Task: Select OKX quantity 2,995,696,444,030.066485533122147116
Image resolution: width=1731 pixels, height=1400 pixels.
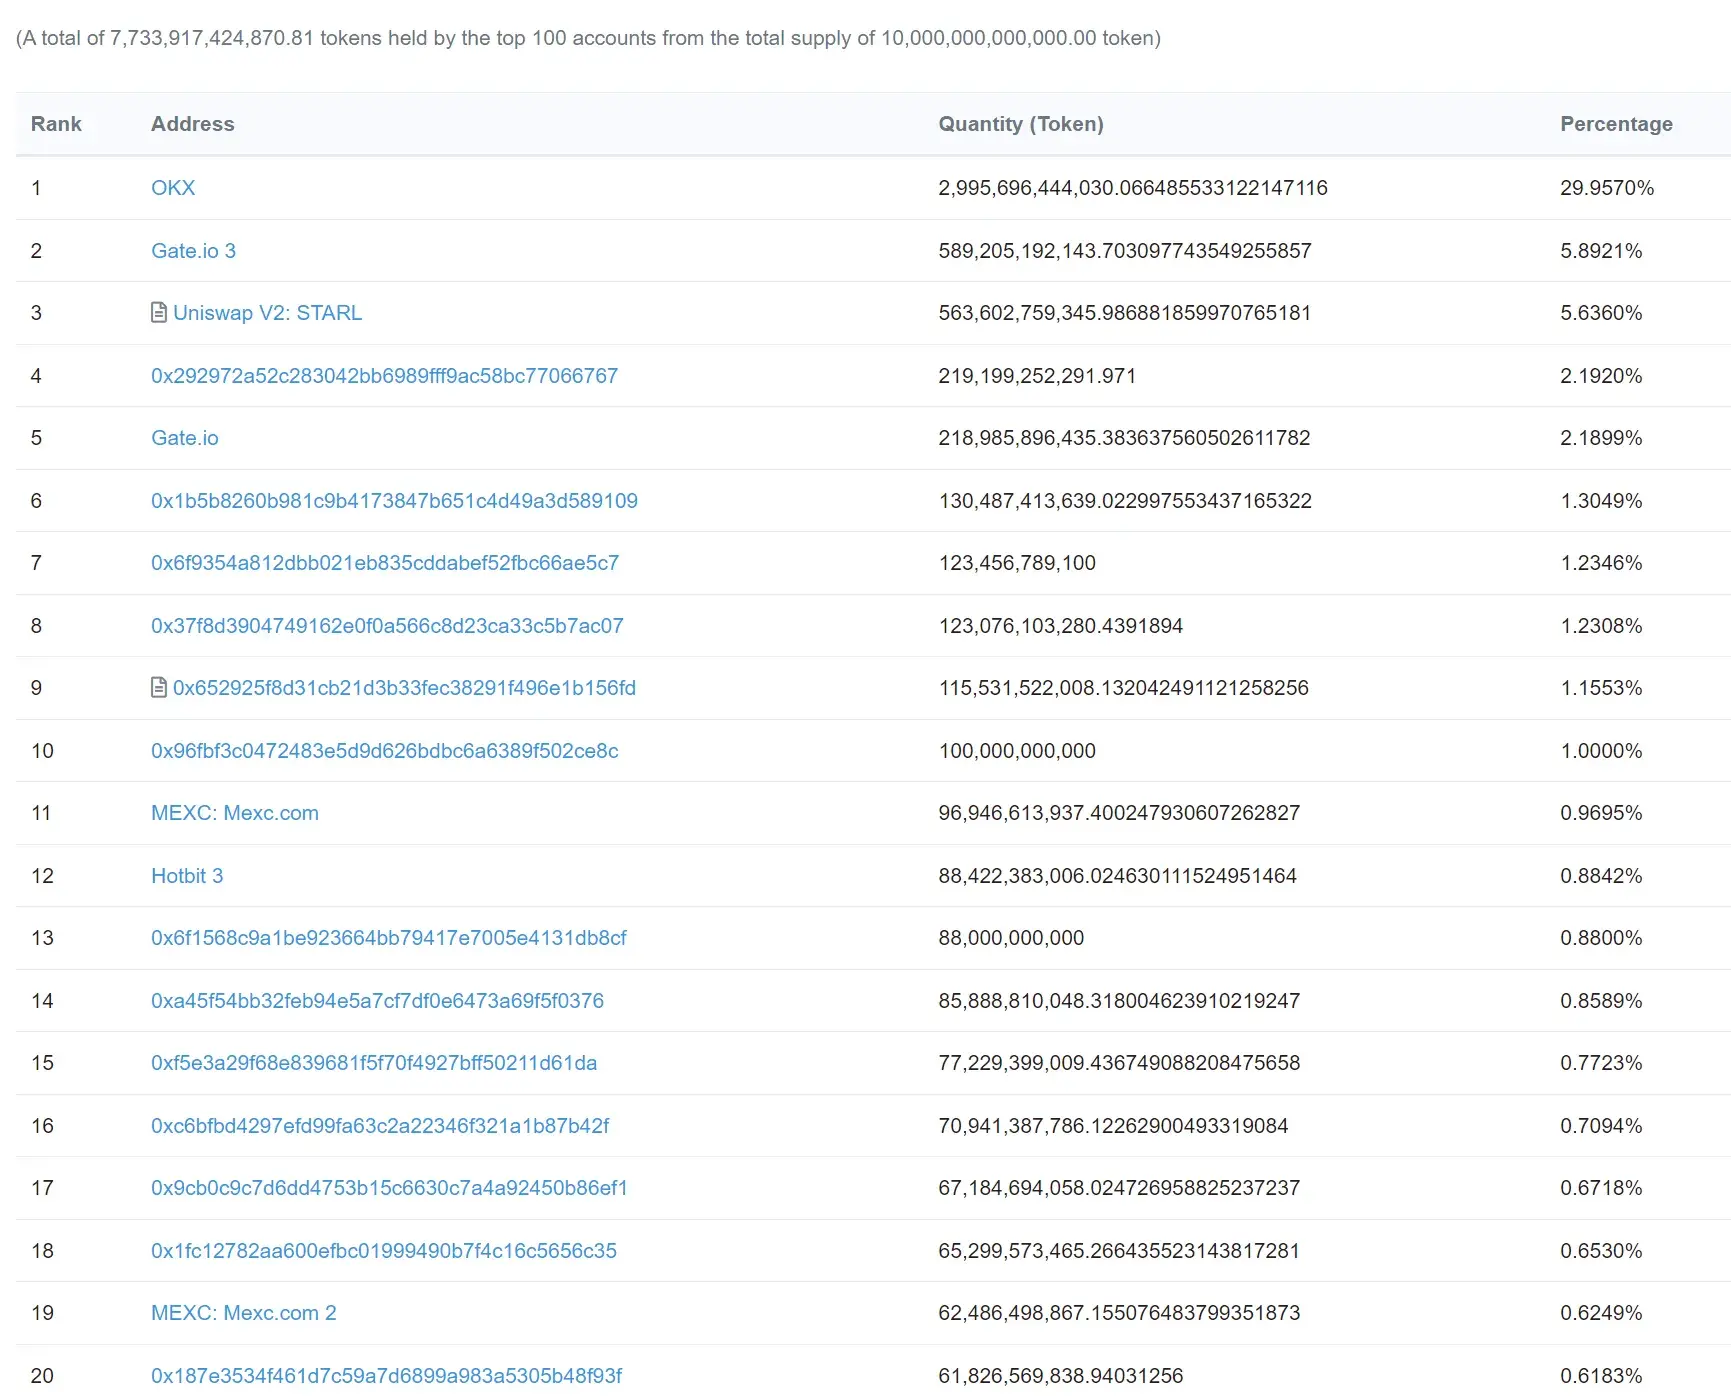Action: [x=1133, y=188]
